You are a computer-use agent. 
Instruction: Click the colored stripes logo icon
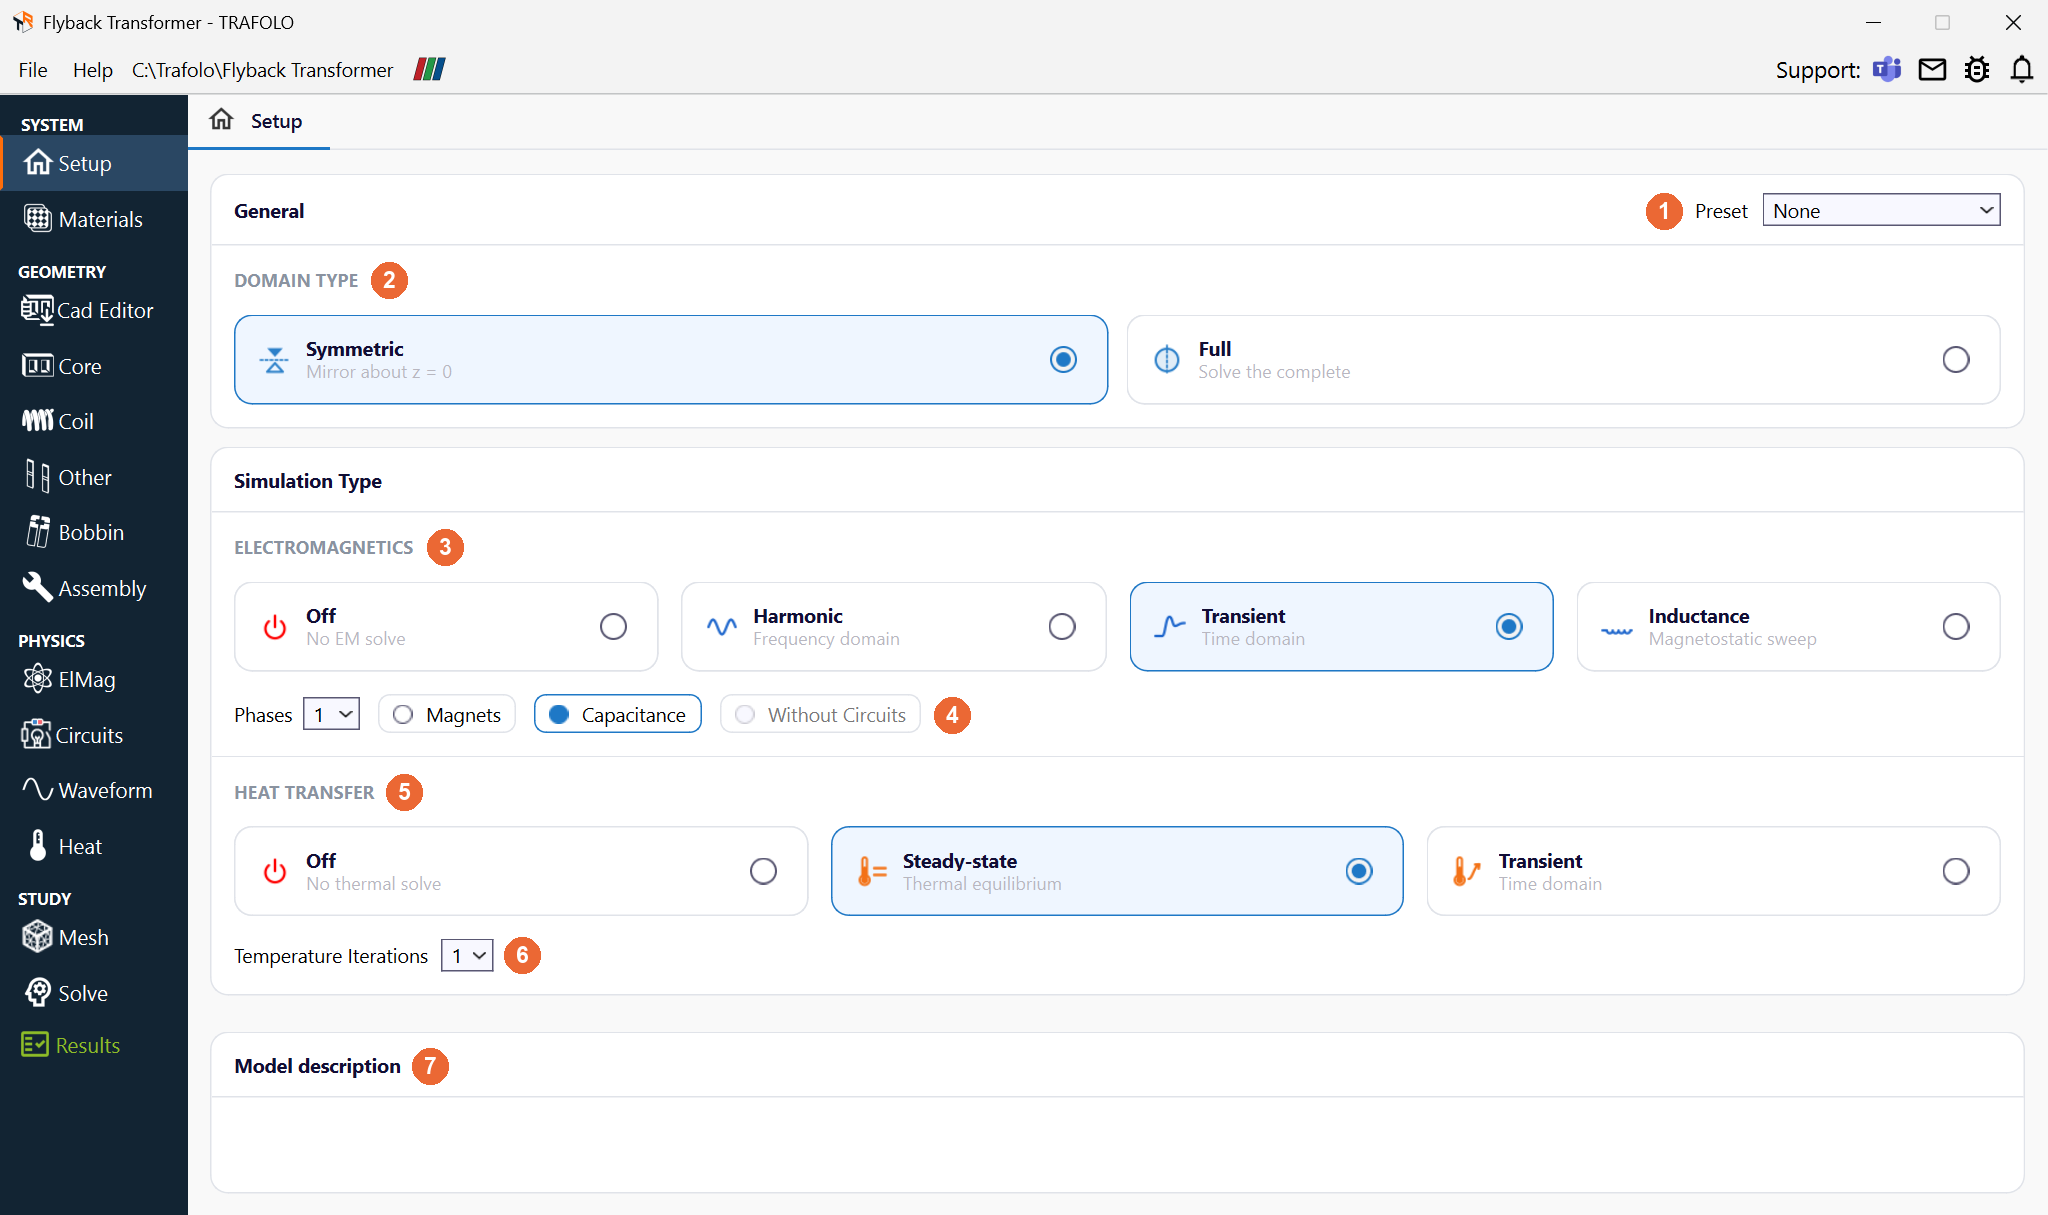429,69
